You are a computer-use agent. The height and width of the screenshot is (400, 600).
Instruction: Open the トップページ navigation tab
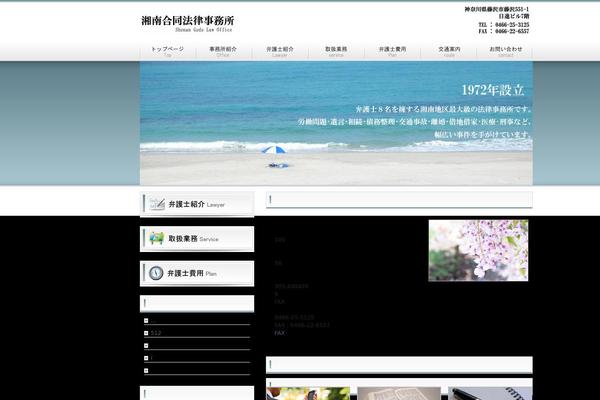click(x=168, y=51)
